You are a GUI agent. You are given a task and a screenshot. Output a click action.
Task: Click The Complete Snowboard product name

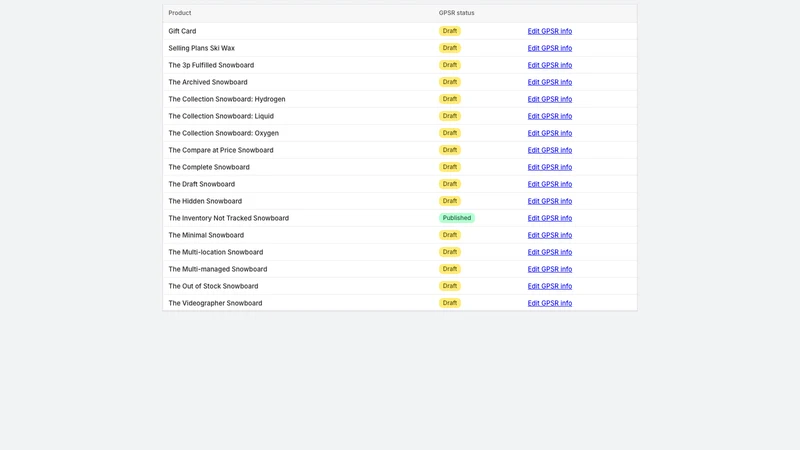pos(209,167)
